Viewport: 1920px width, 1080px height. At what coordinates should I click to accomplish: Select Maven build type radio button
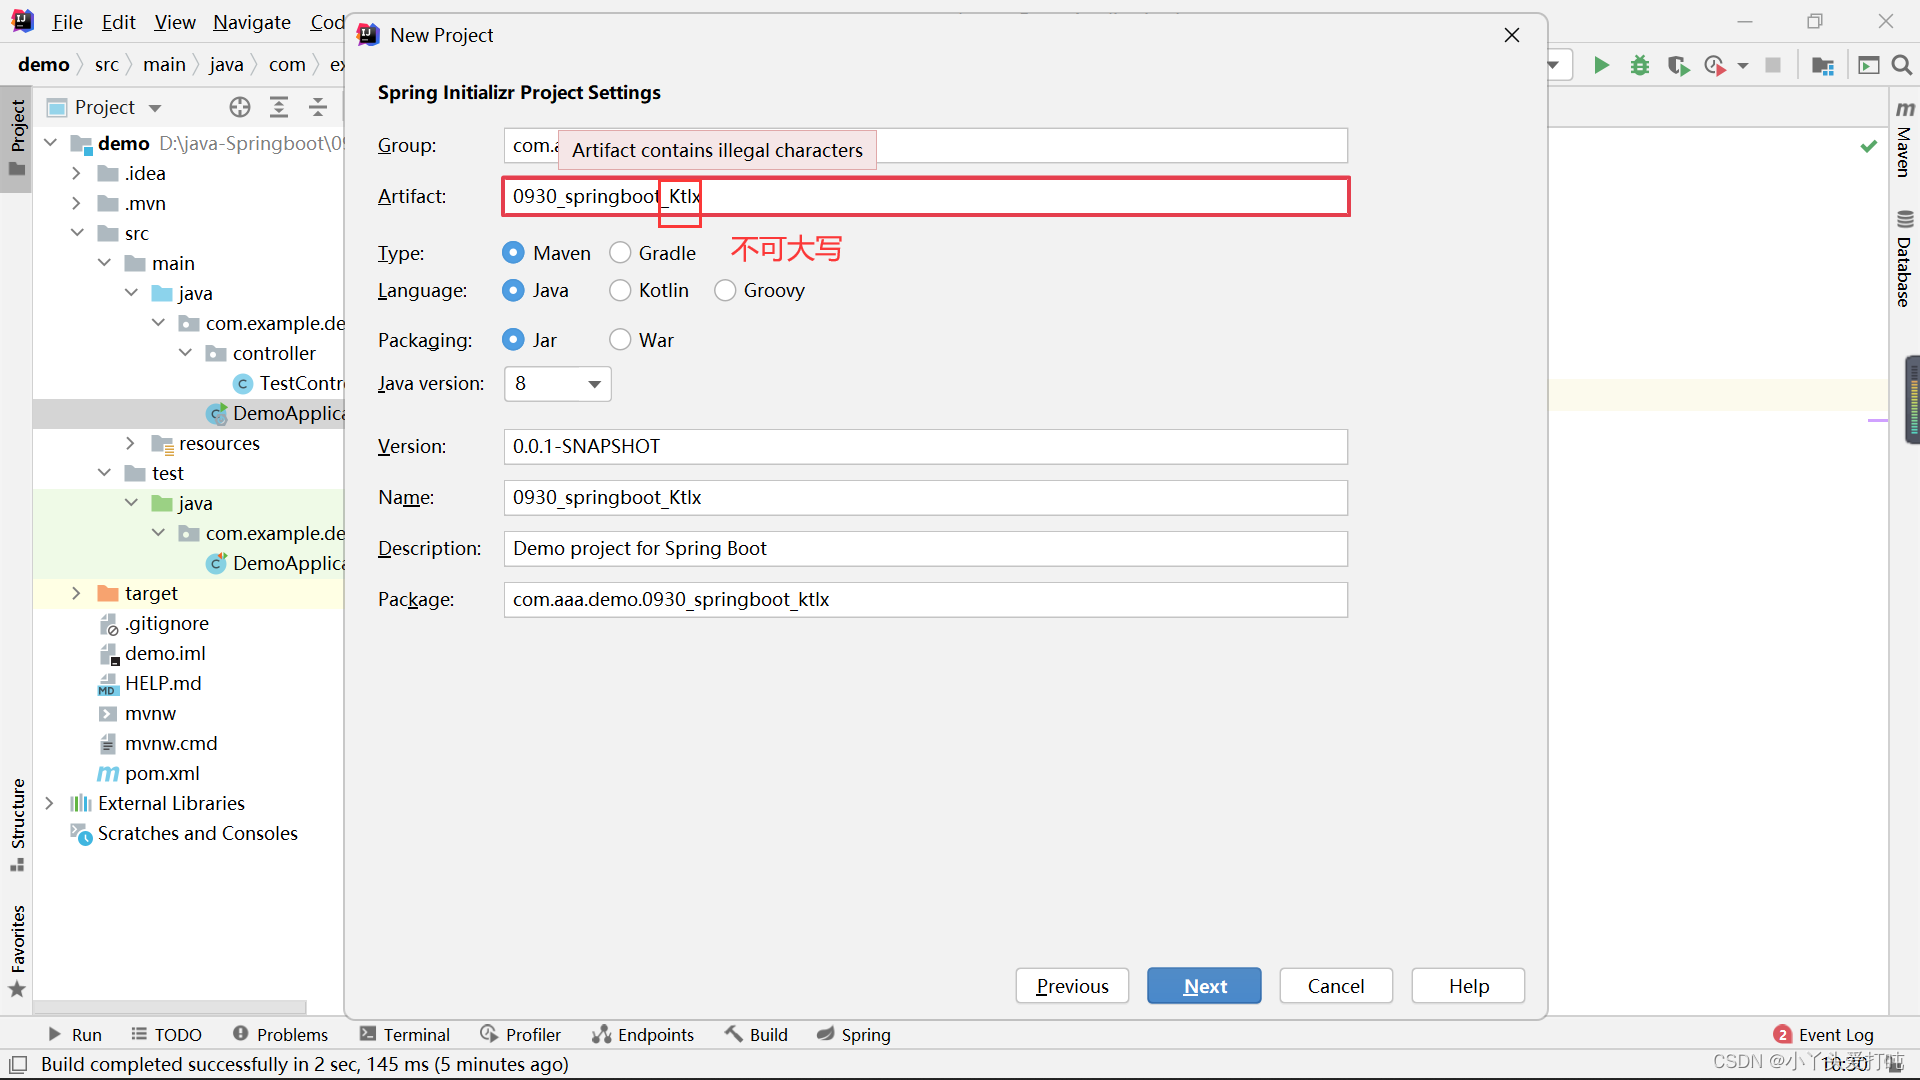click(513, 252)
